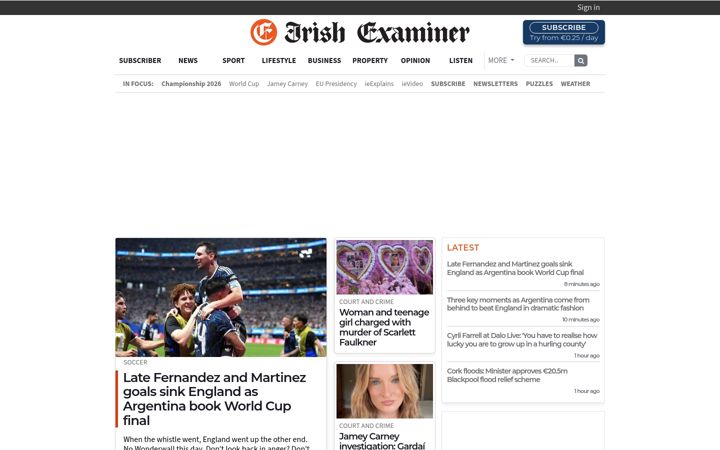Screen dimensions: 720x450
Task: Open the SUBSCRIBER menu item
Action: tap(140, 61)
